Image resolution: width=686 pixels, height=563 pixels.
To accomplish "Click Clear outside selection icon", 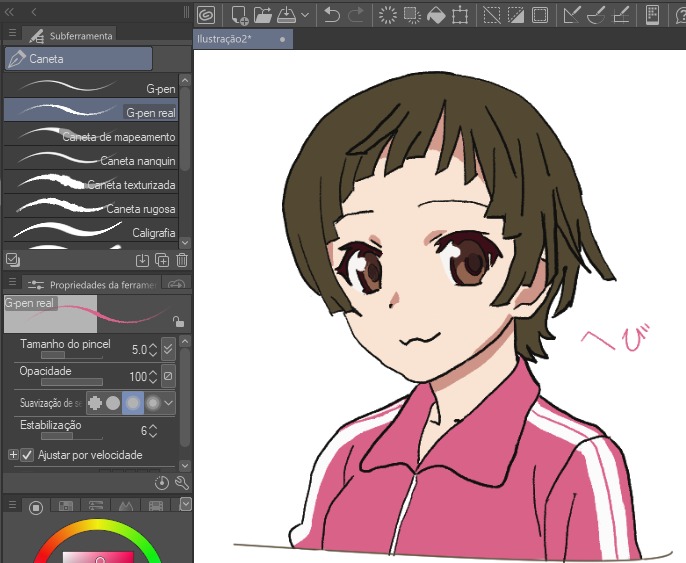I will click(412, 15).
